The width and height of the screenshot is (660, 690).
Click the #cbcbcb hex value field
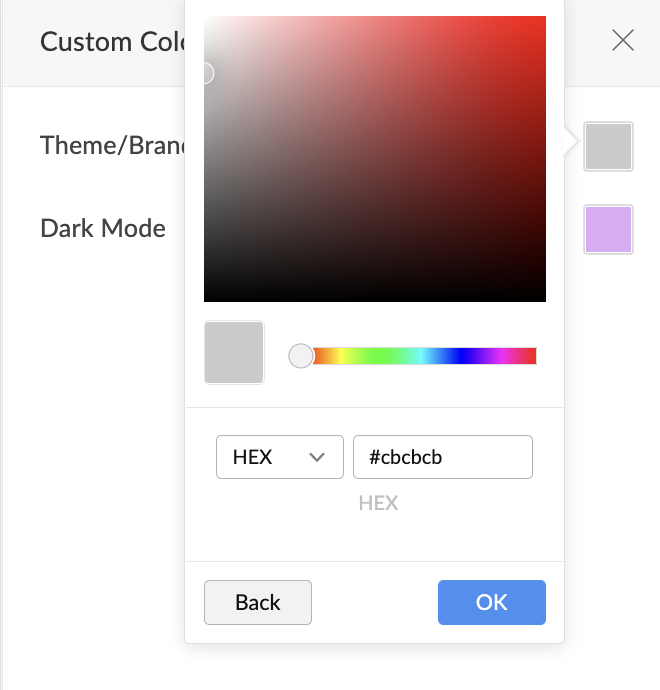[442, 457]
